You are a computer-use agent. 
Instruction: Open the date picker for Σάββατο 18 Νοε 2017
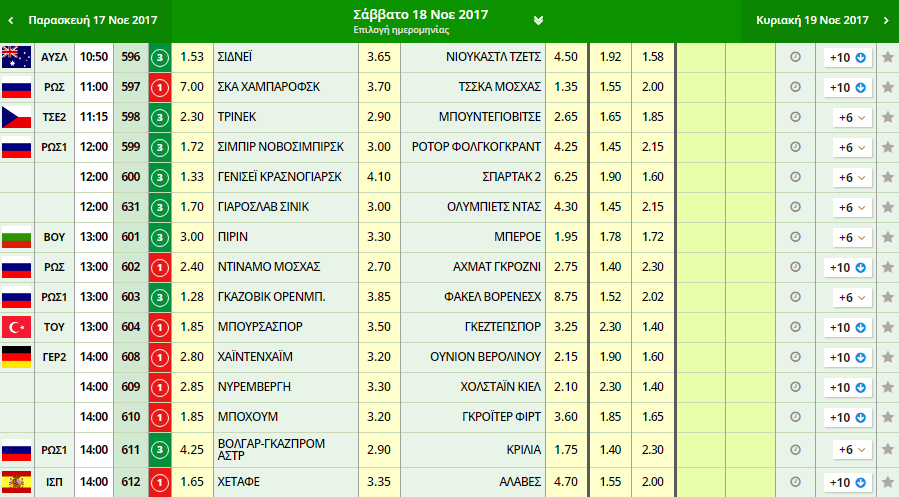coord(538,20)
